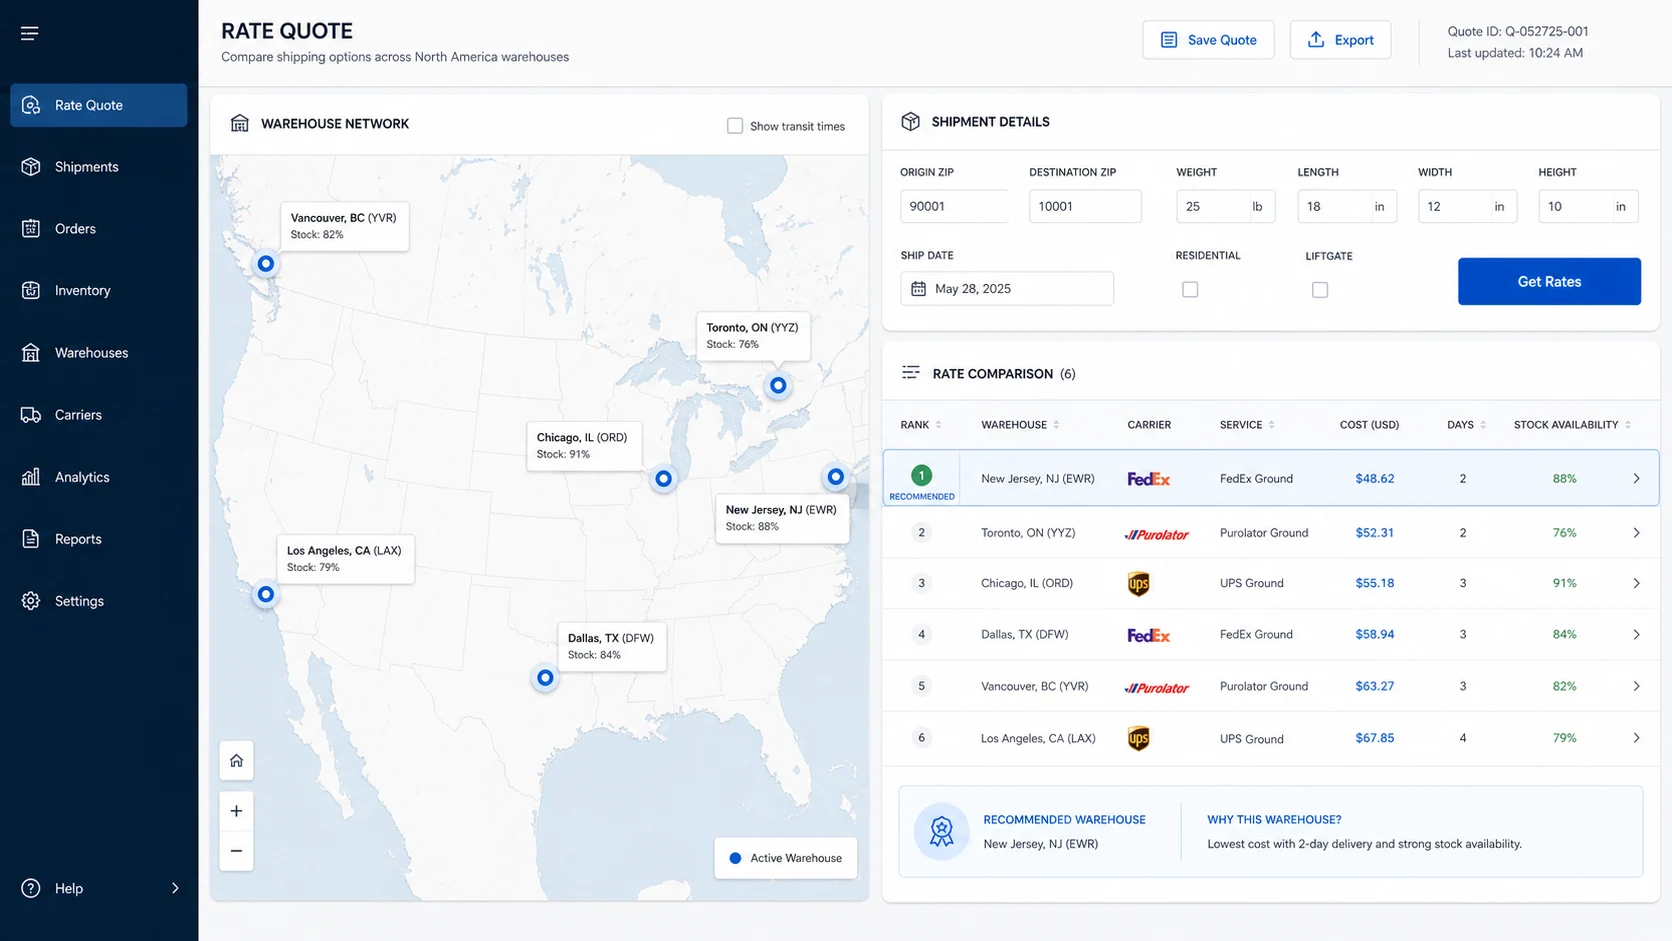Click the FedEx logo in Dallas row

click(1148, 635)
